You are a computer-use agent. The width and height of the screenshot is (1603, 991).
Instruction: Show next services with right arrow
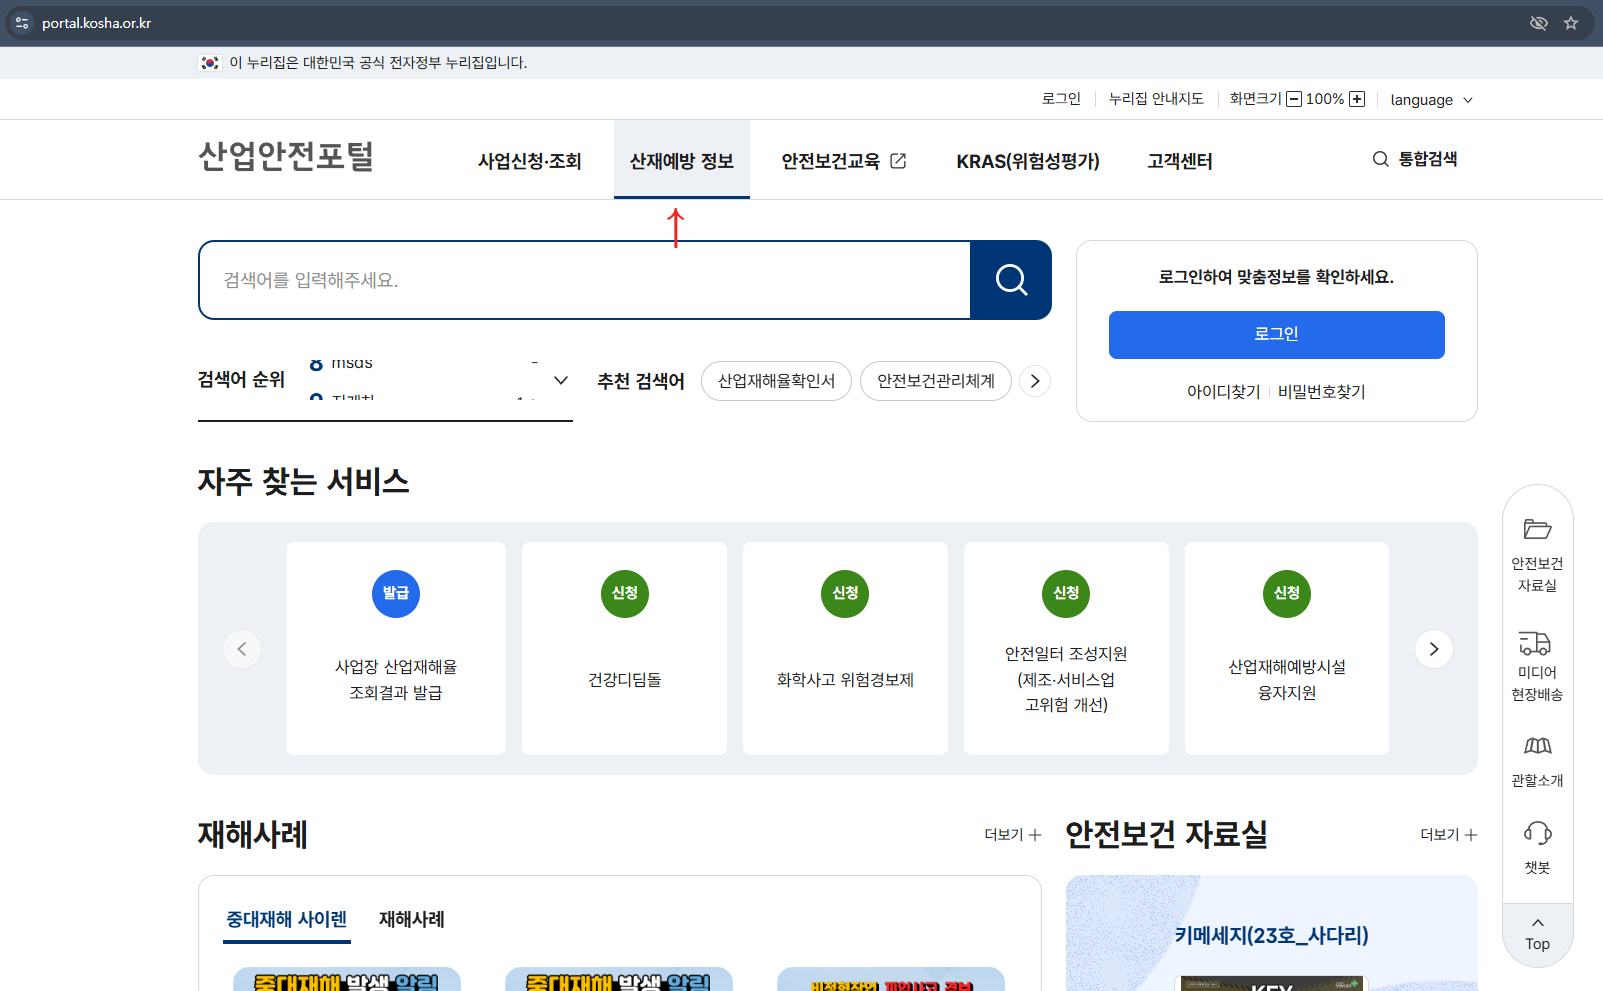pos(1434,649)
